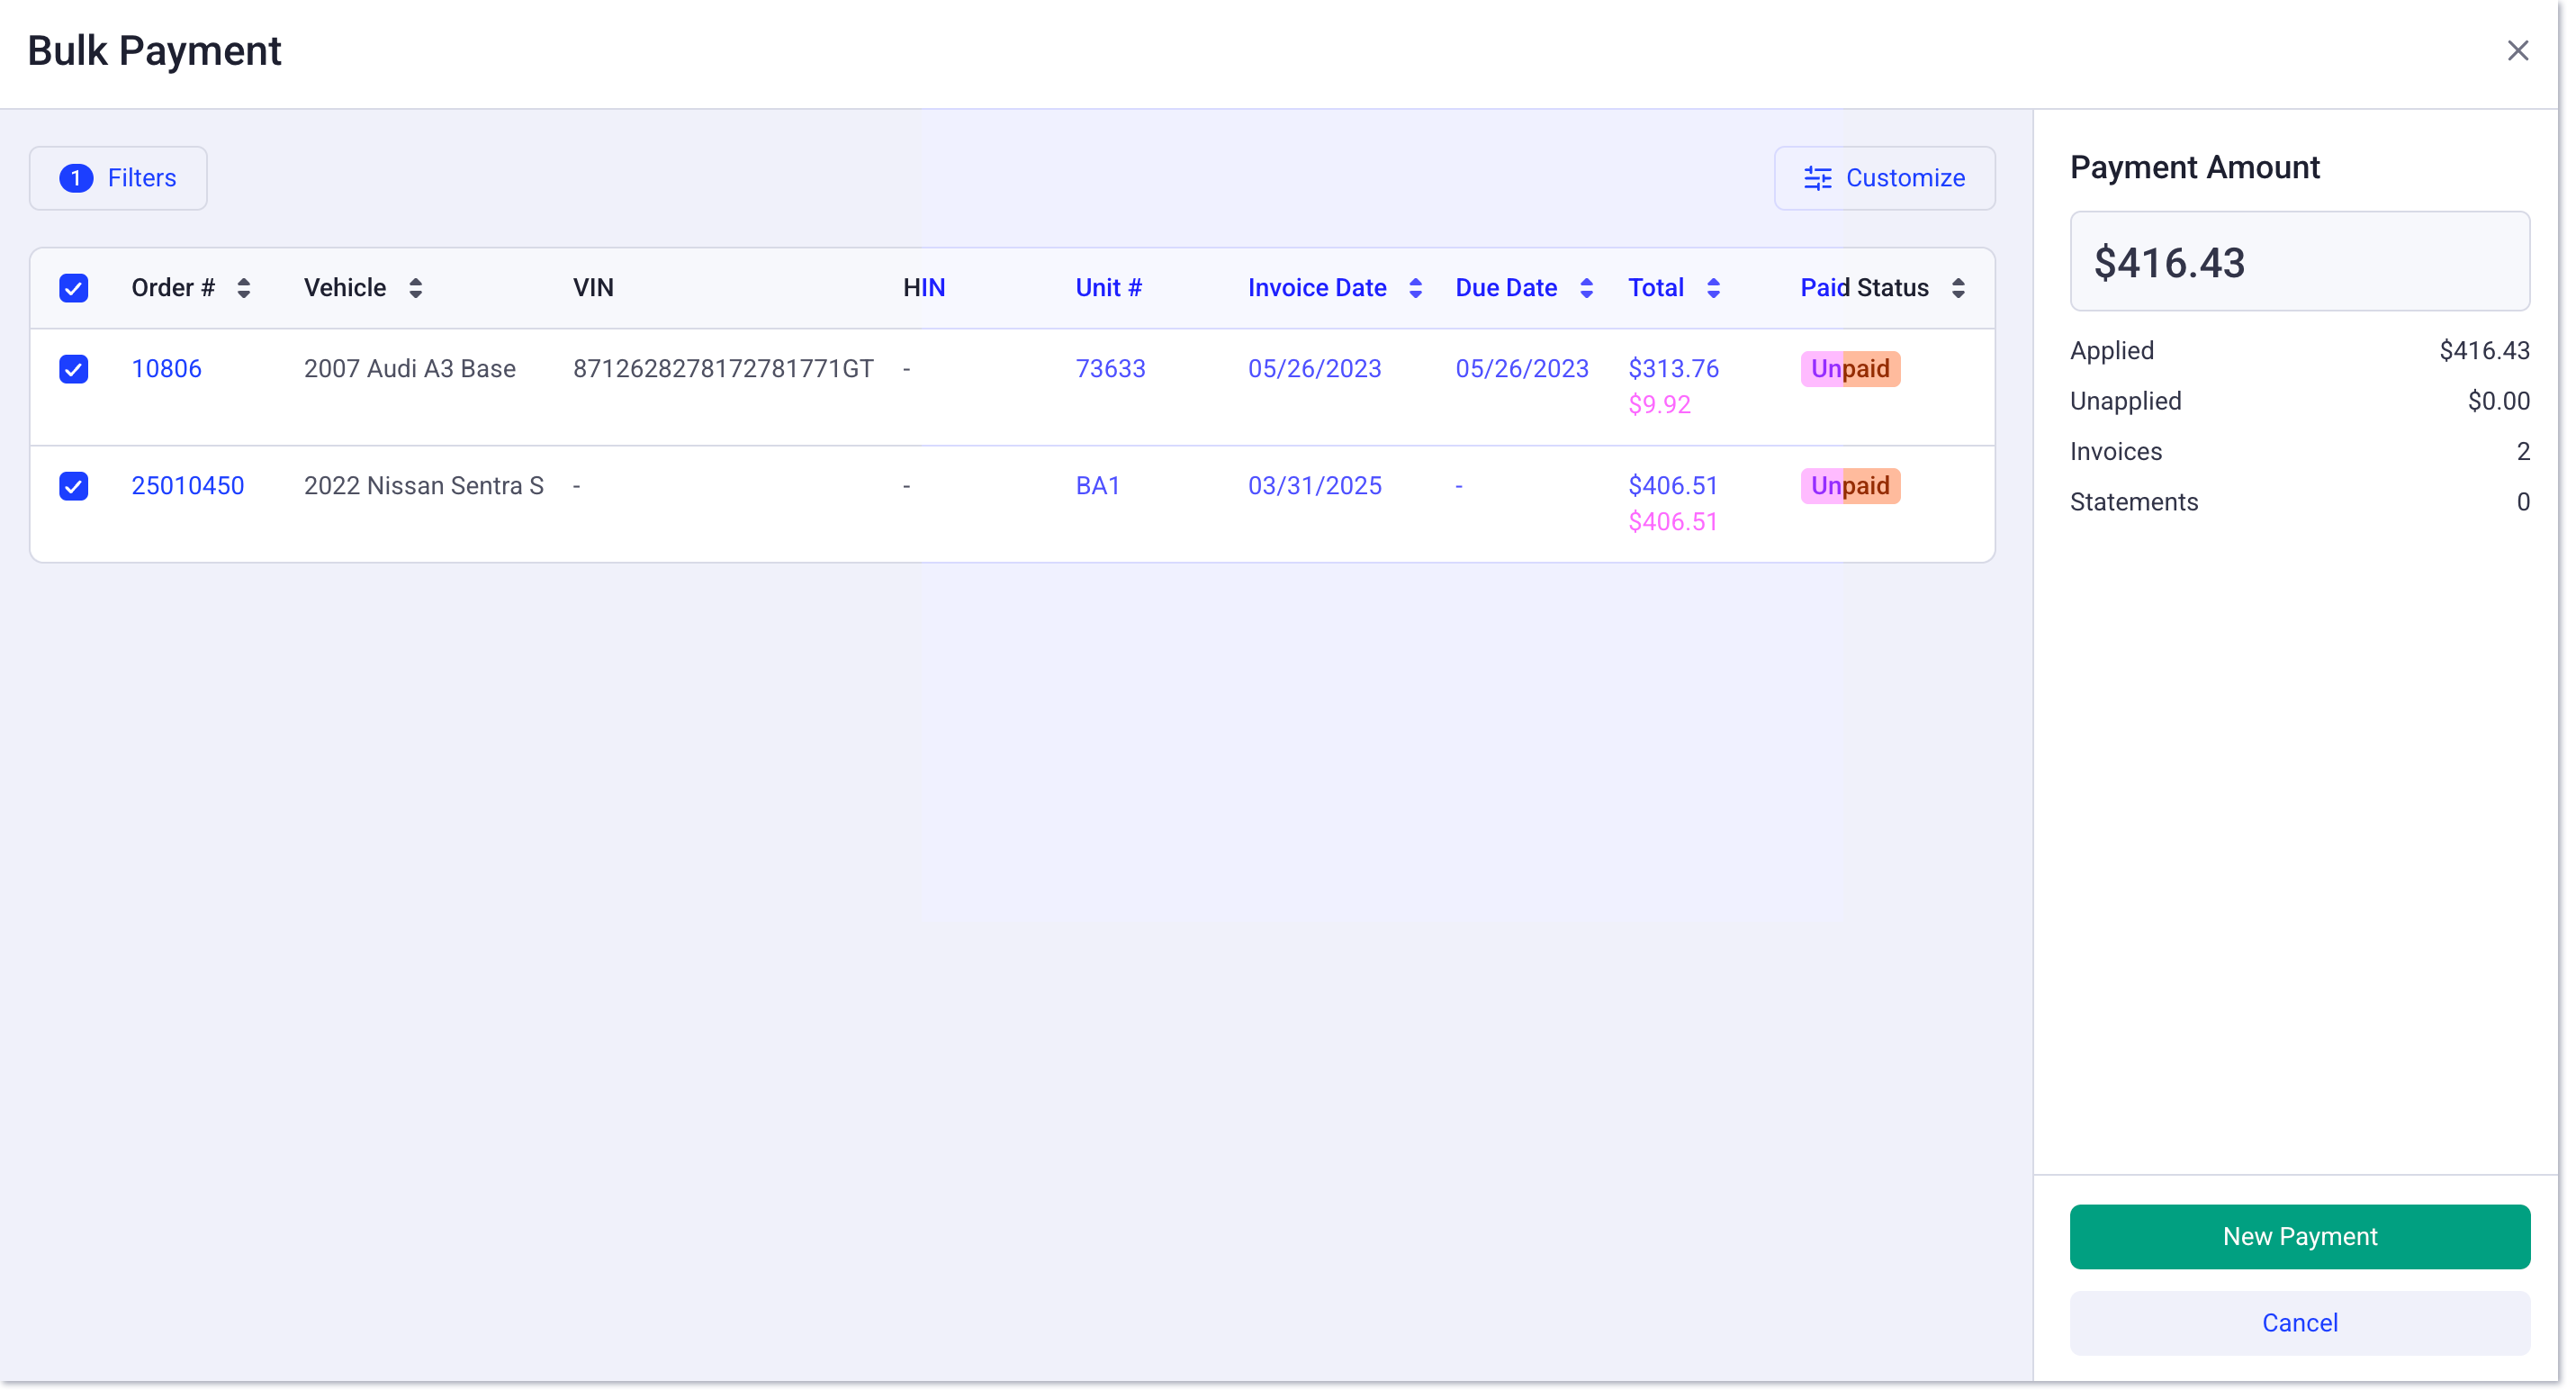Click the Statements count label

coord(2134,502)
